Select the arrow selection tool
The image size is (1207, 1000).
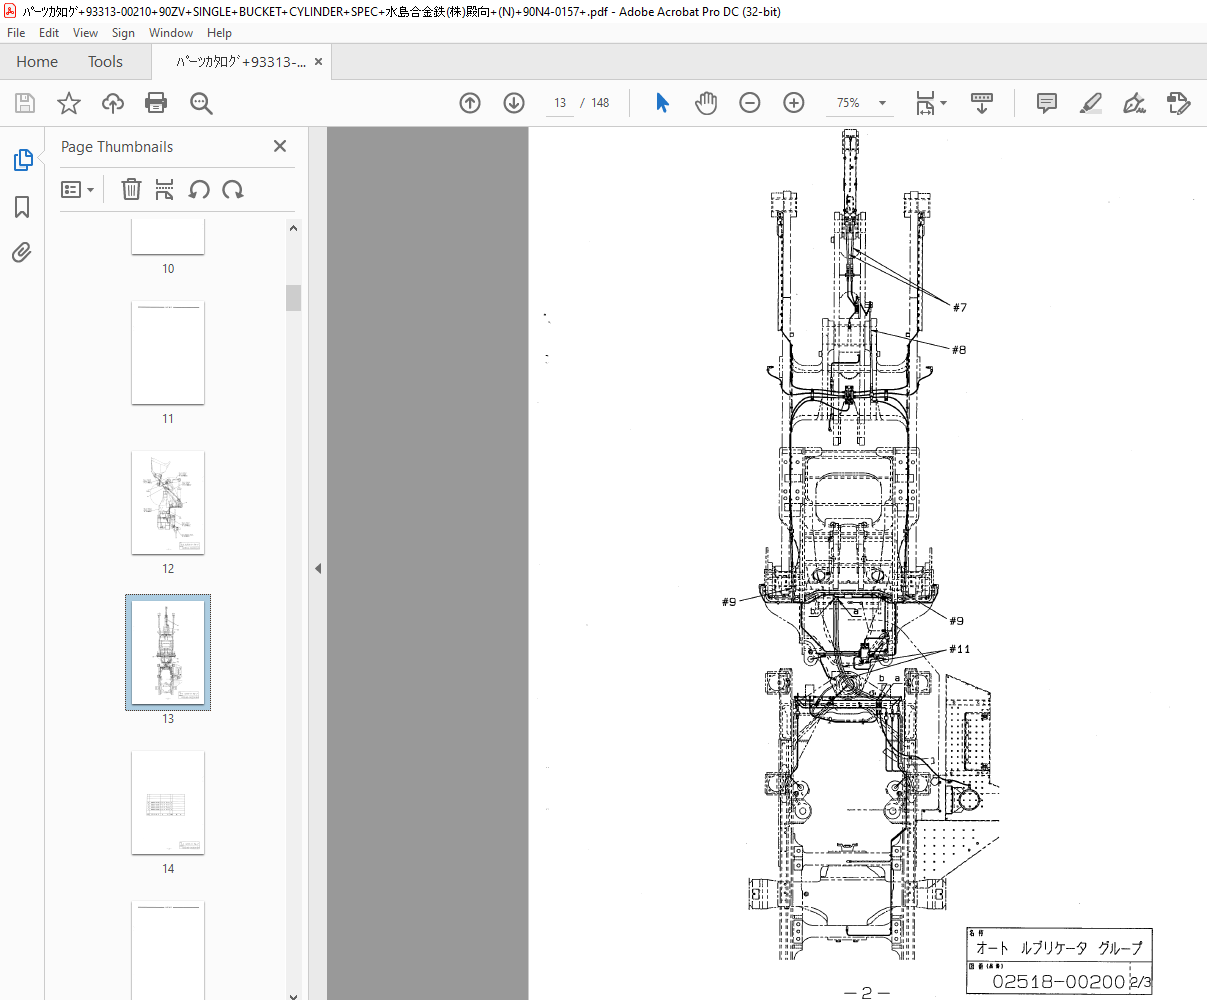coord(662,103)
